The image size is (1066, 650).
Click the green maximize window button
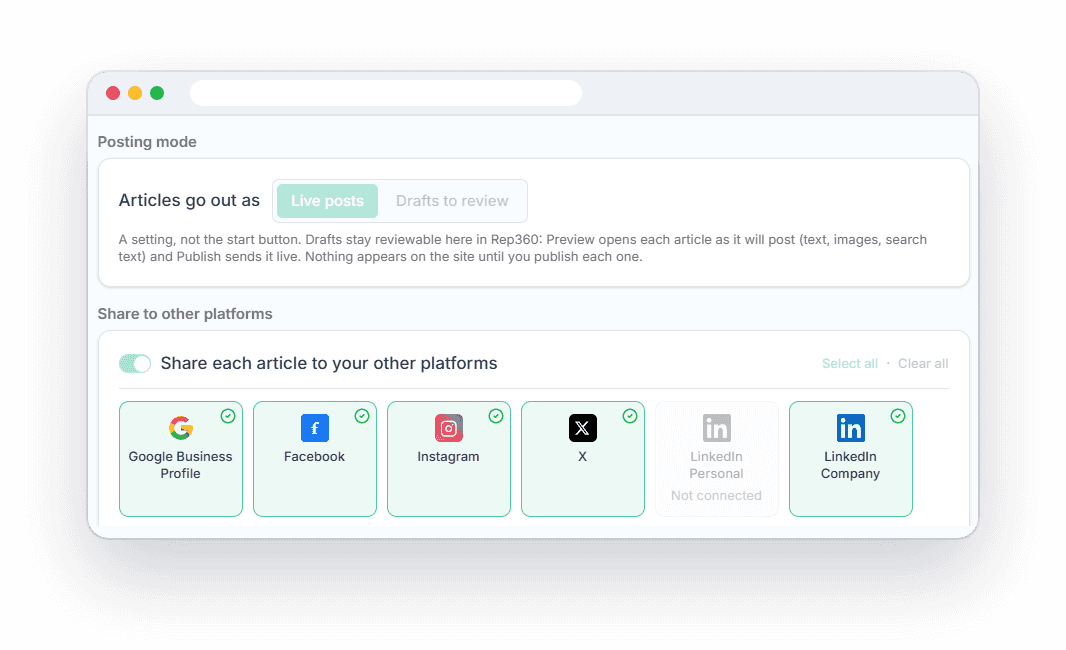point(157,93)
